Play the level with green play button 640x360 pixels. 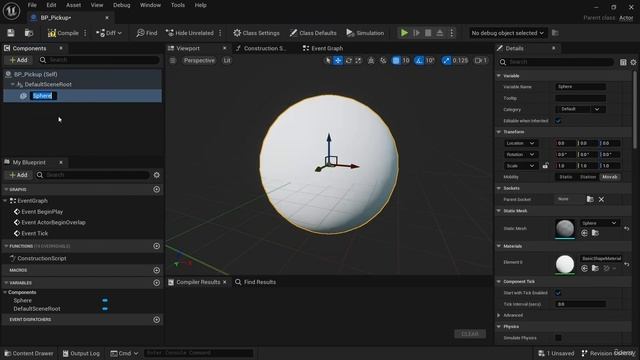(404, 33)
